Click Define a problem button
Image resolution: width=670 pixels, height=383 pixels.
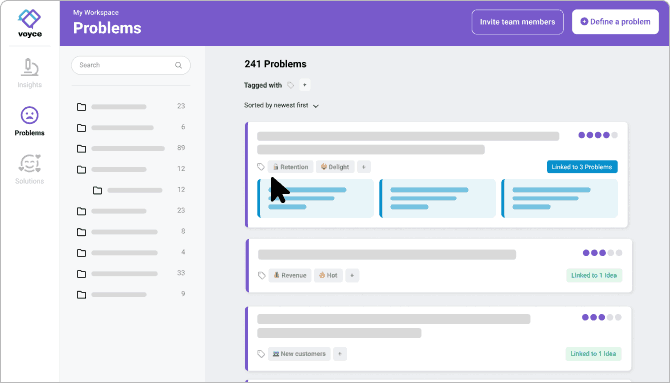[x=615, y=22]
